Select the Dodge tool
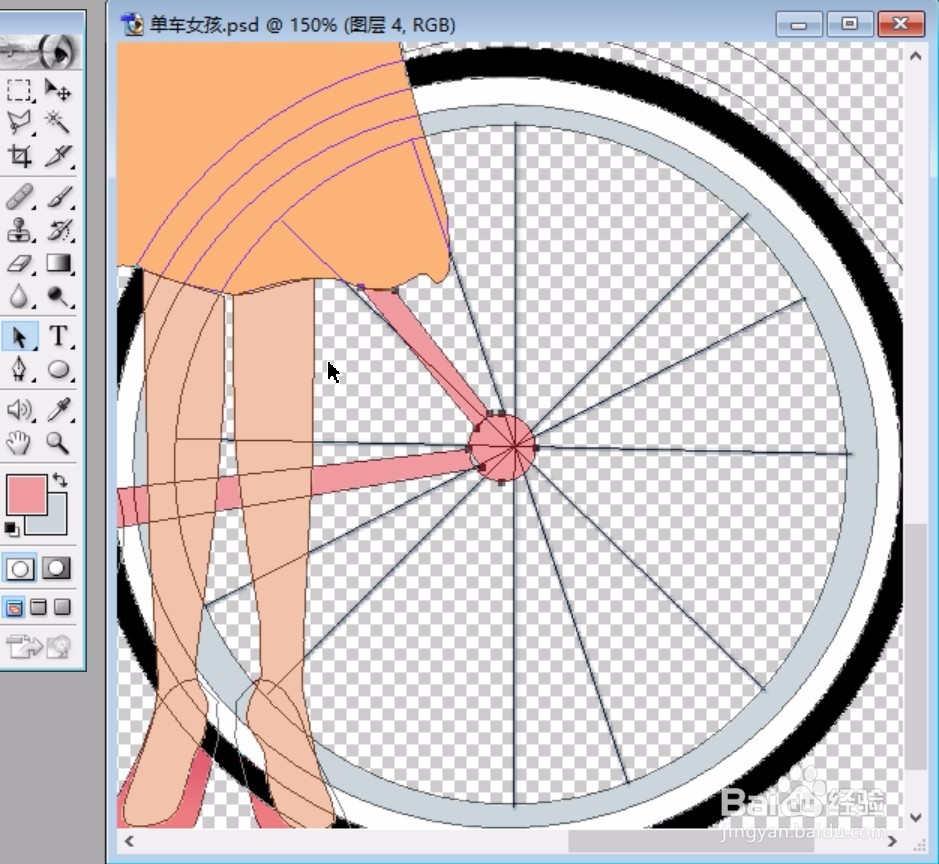 pos(58,296)
